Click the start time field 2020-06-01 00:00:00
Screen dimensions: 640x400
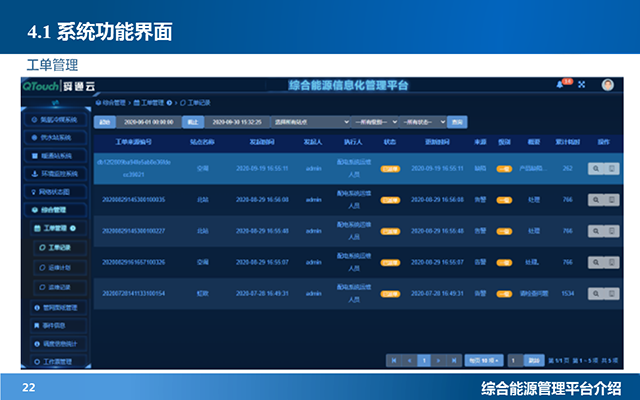pos(149,122)
